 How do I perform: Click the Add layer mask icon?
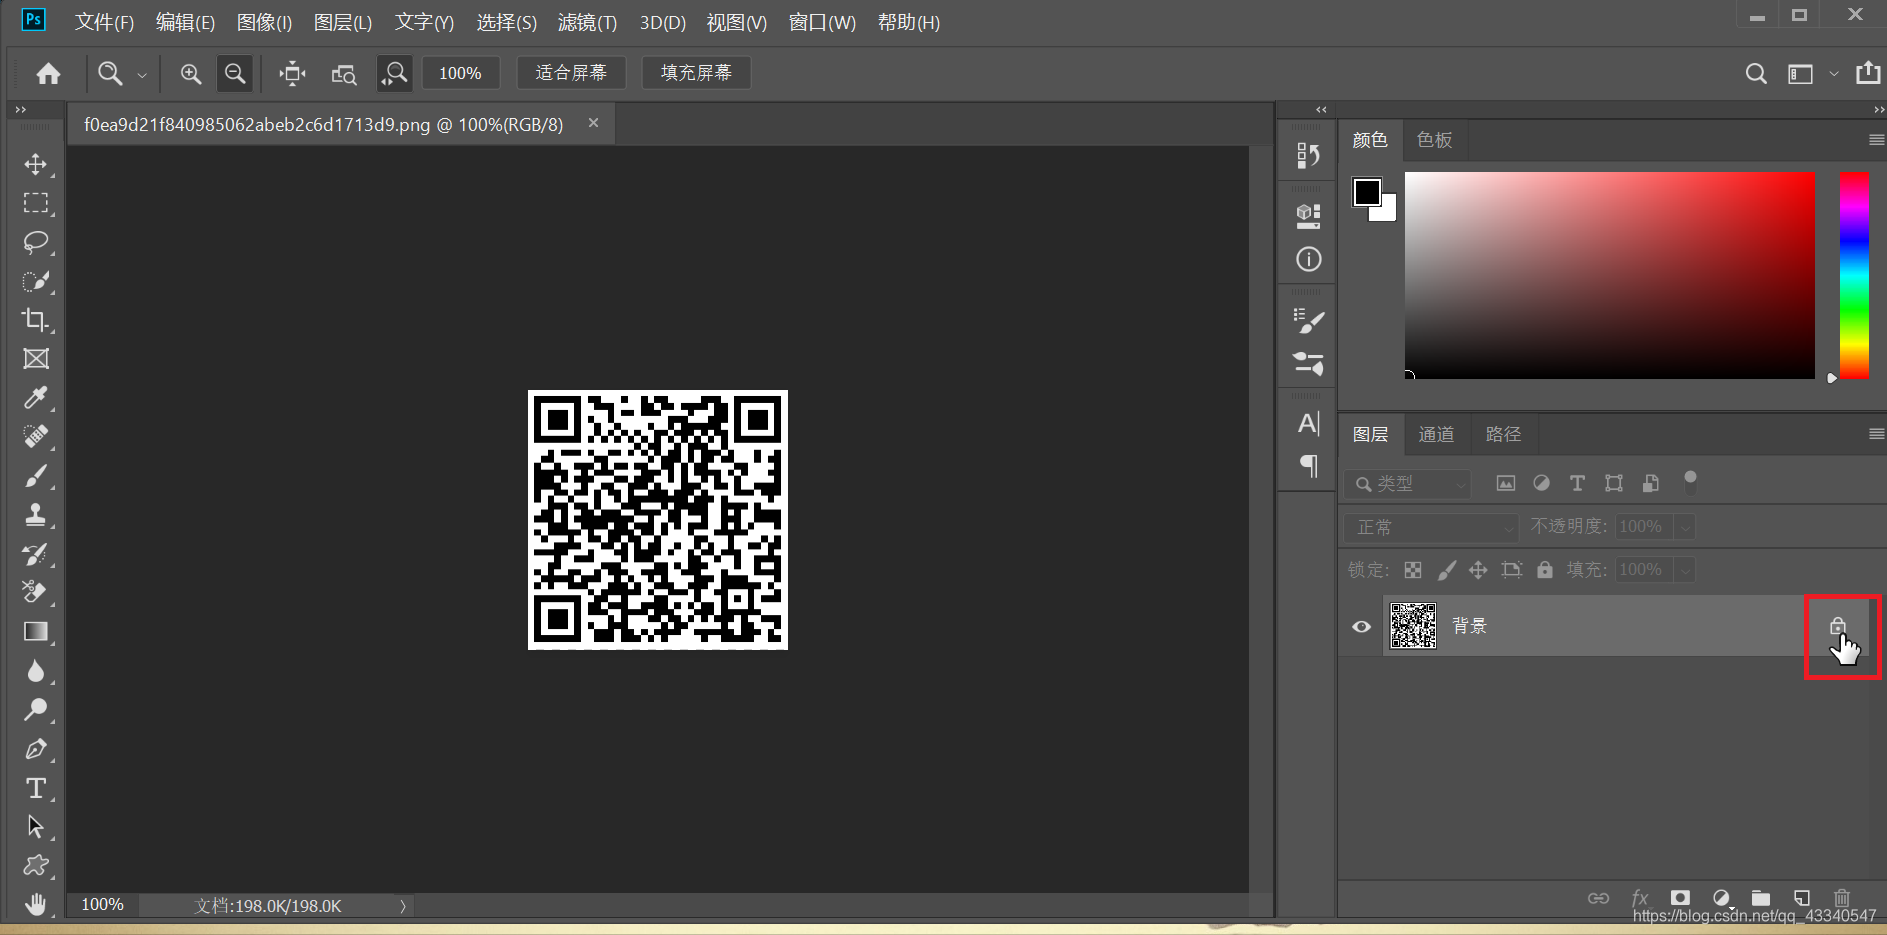(x=1680, y=898)
